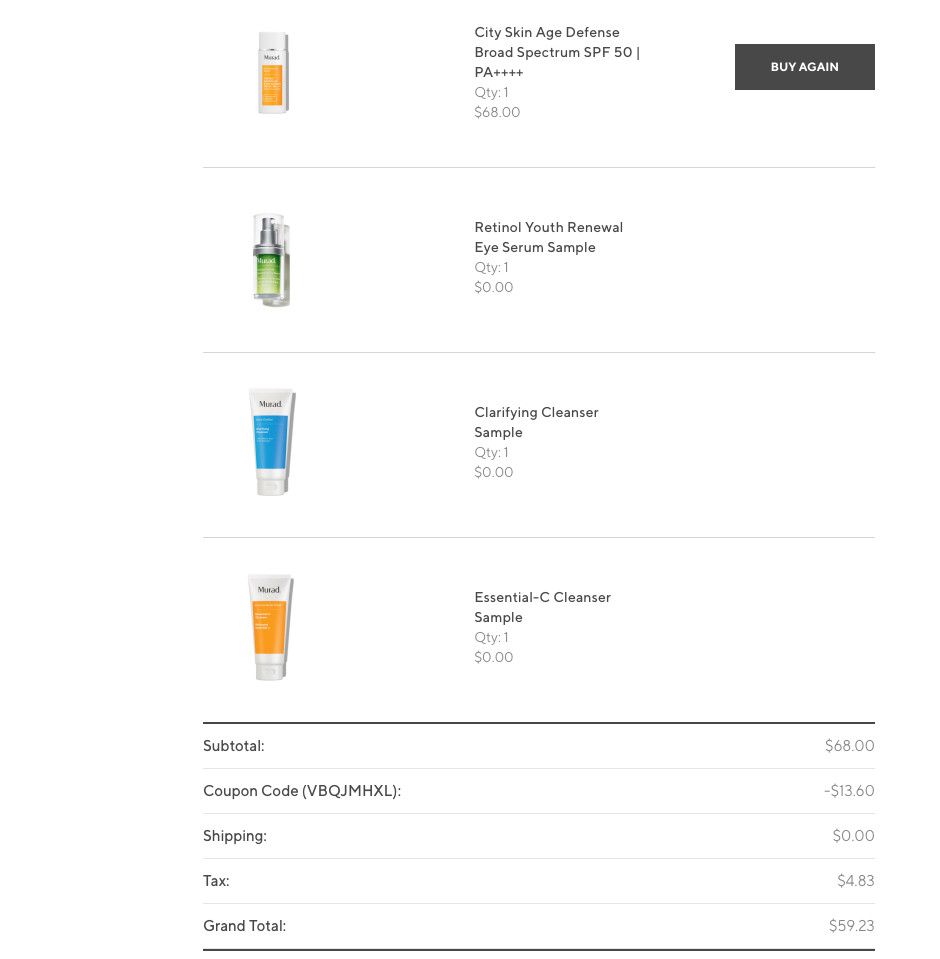The height and width of the screenshot is (959, 940).
Task: Click the Qty: 1 text for Clarifying Cleanser
Action: 491,452
